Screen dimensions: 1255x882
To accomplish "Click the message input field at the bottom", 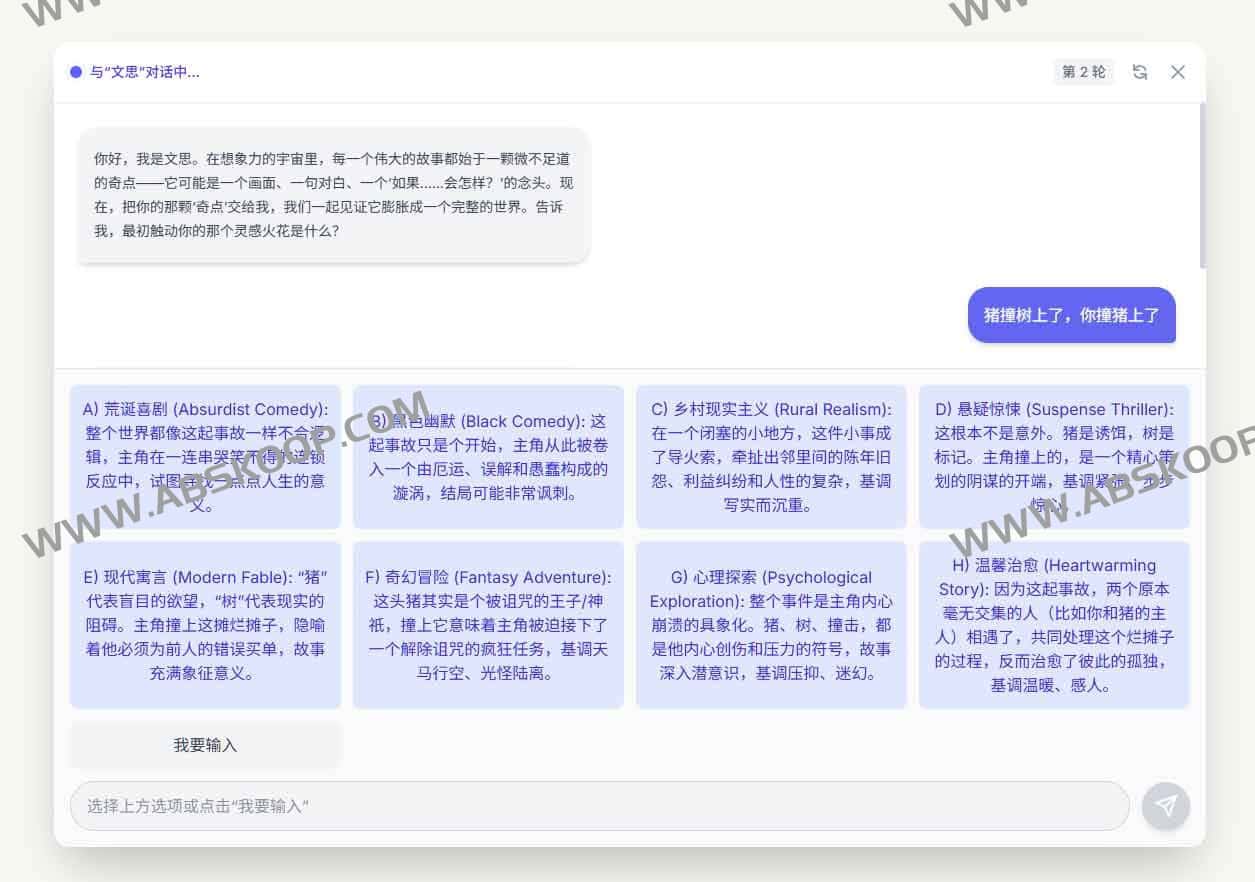I will click(600, 806).
